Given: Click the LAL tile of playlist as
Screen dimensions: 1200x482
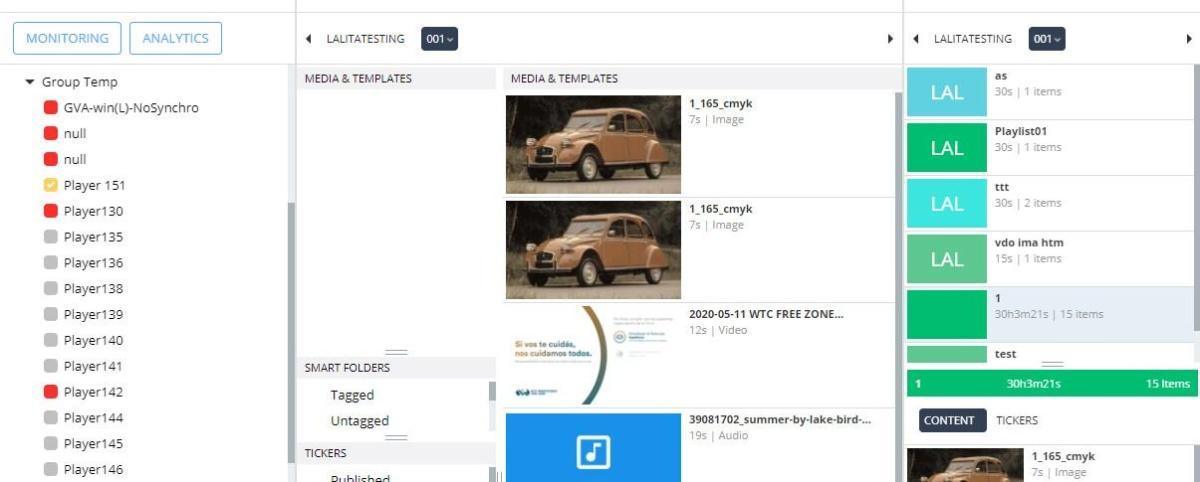Looking at the screenshot, I should 947,92.
